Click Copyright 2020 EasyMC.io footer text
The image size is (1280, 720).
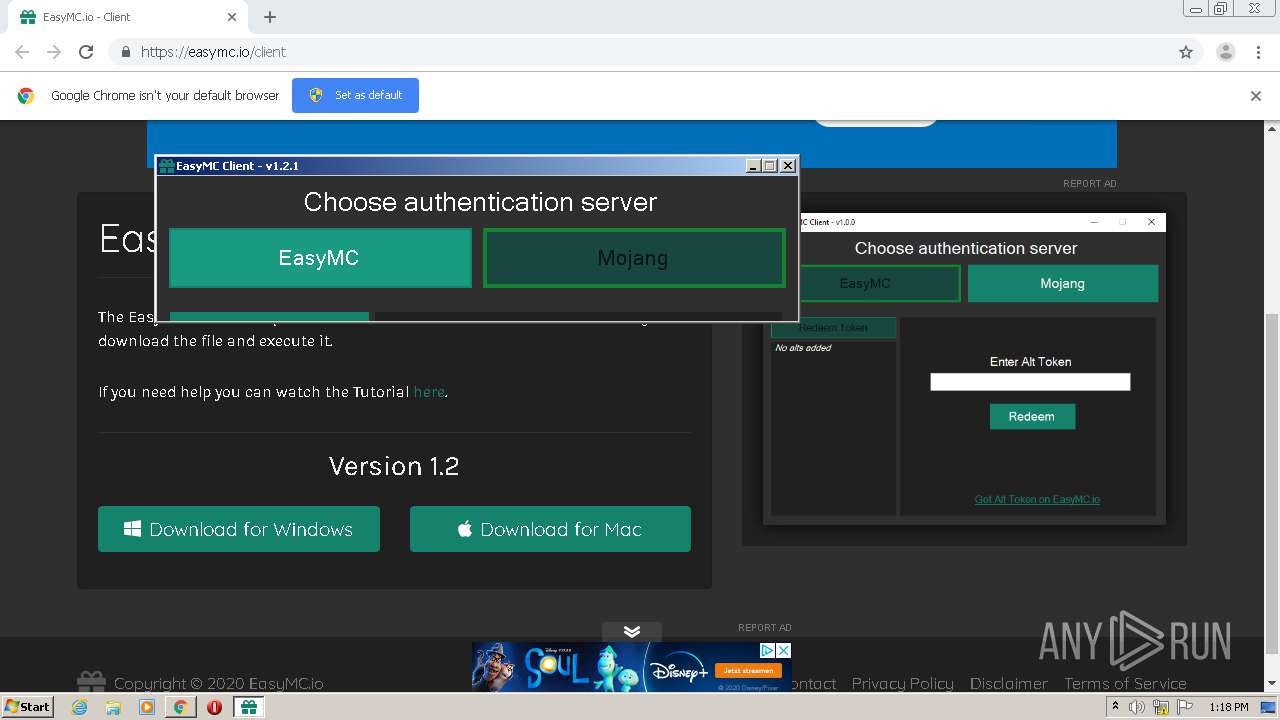pyautogui.click(x=218, y=683)
